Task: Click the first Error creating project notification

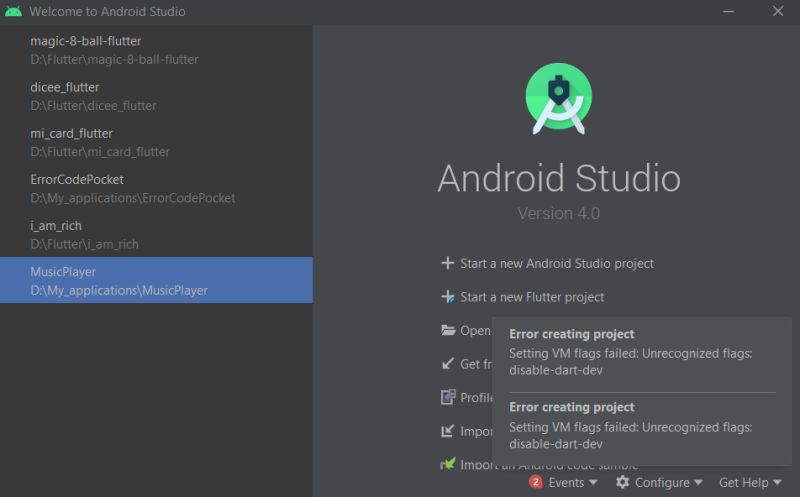Action: click(642, 352)
